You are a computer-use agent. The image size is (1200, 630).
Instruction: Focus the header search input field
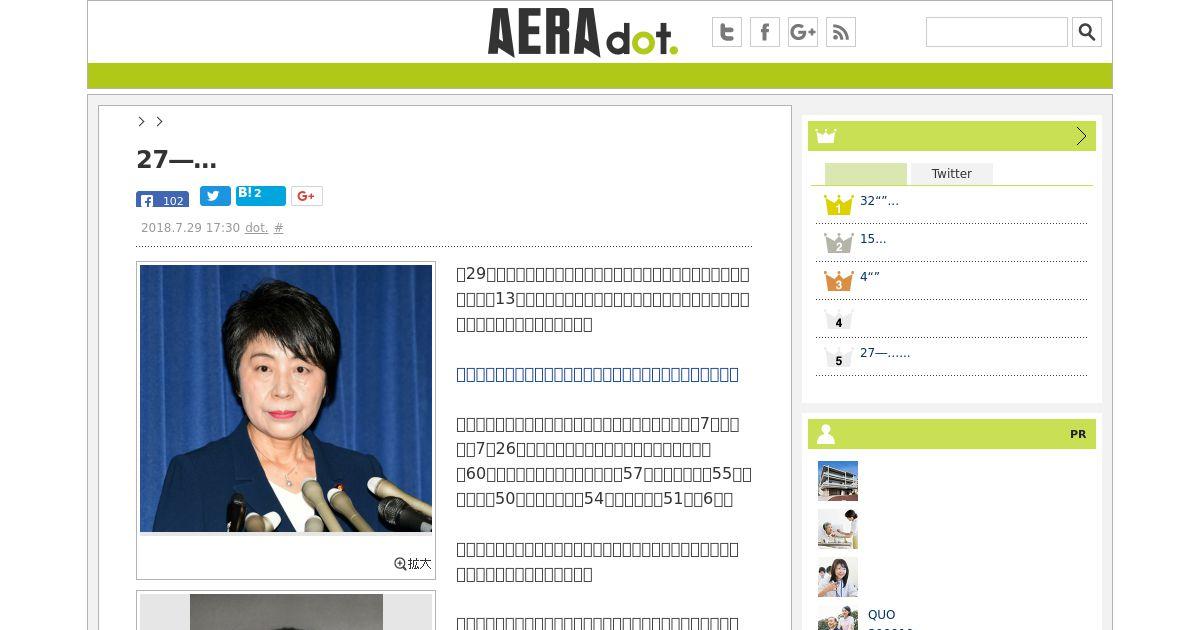click(997, 32)
